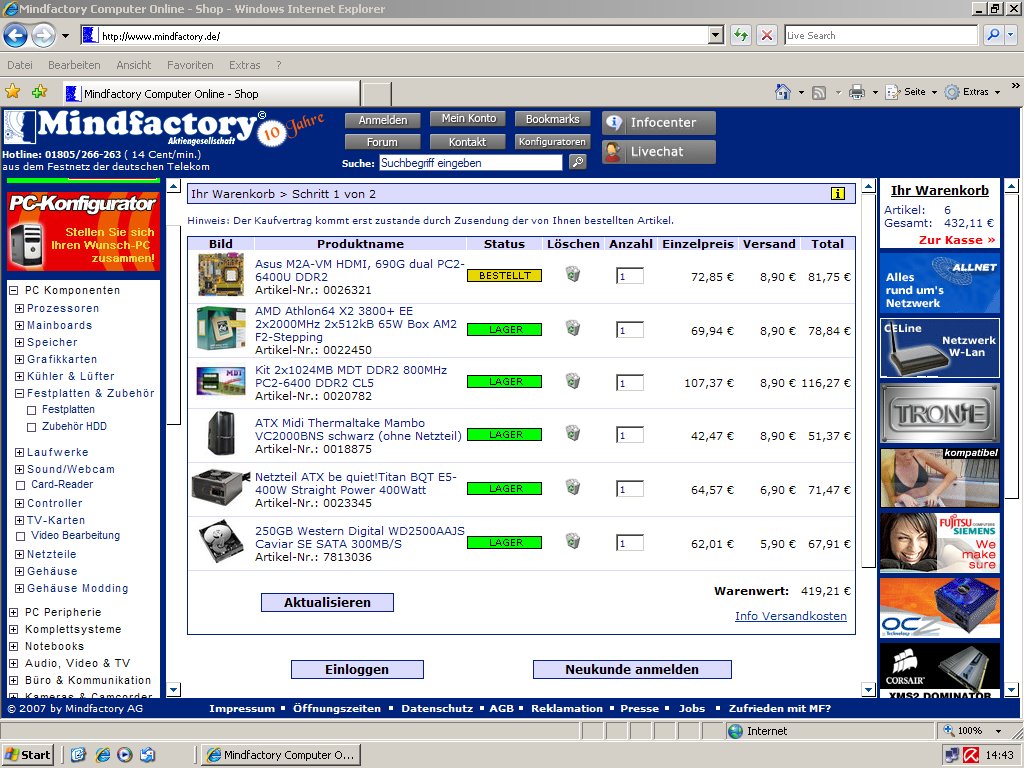Click the Einloggen button
This screenshot has width=1024, height=768.
[357, 669]
